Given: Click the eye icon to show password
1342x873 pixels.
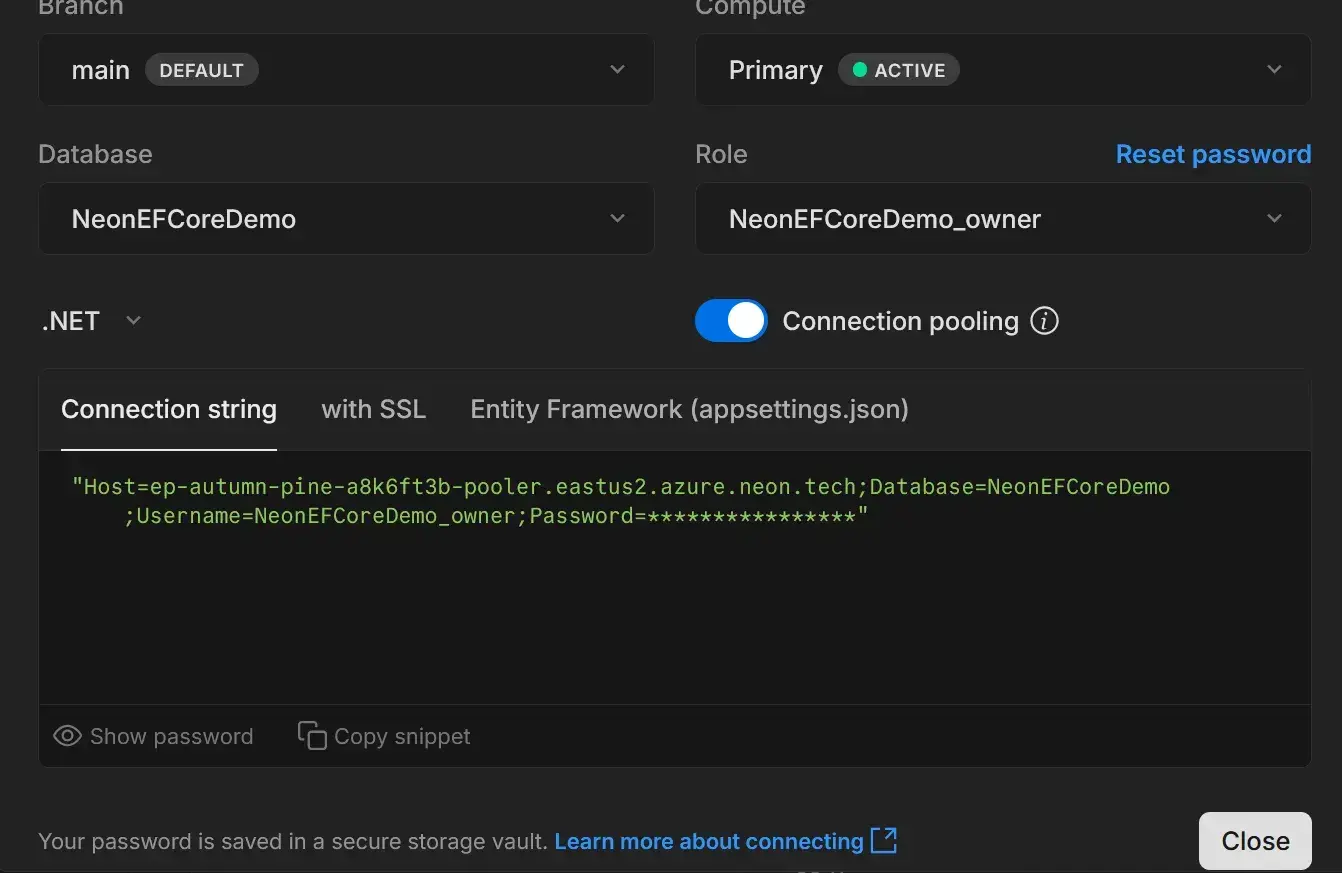Looking at the screenshot, I should (x=67, y=736).
